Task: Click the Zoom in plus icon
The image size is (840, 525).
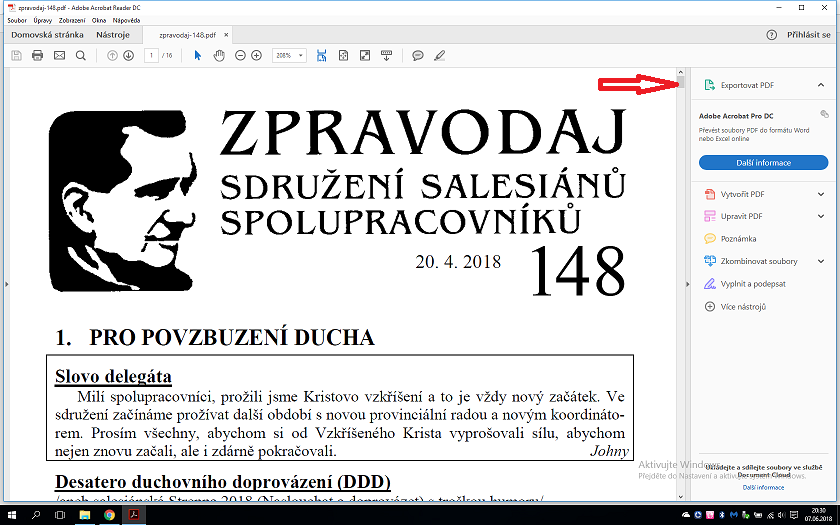Action: (x=257, y=55)
